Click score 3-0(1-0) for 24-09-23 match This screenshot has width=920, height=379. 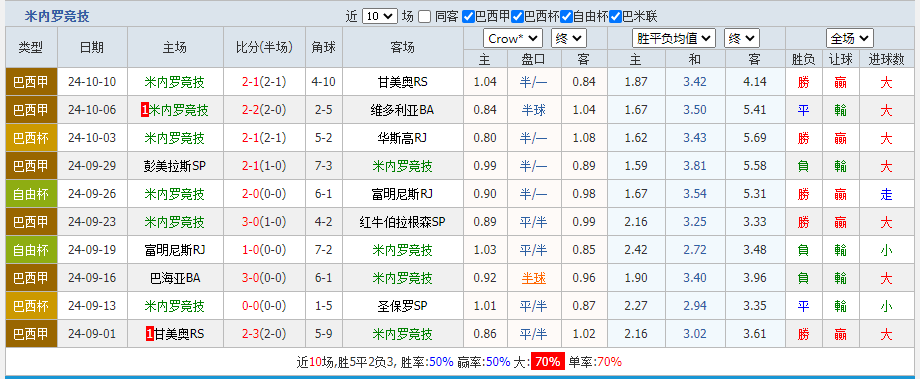tap(264, 222)
